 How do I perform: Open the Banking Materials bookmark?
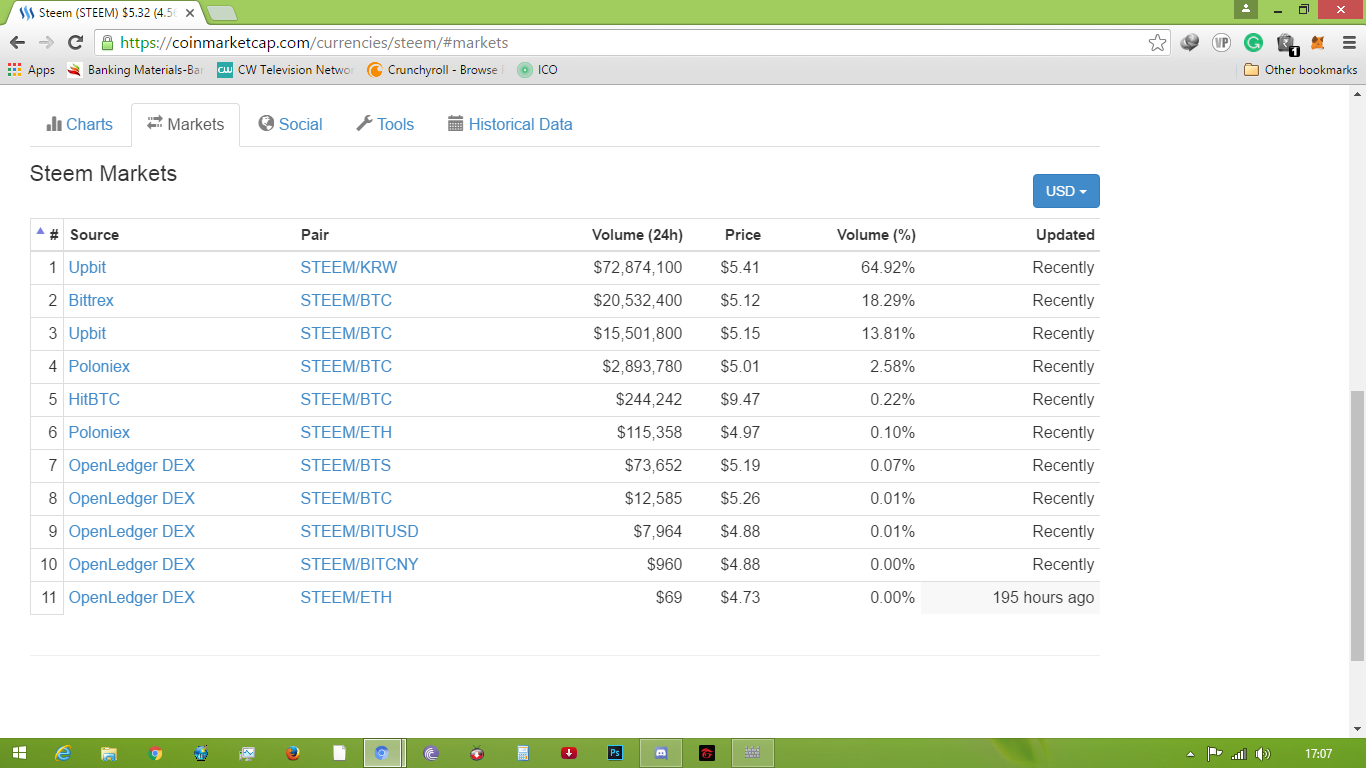135,70
